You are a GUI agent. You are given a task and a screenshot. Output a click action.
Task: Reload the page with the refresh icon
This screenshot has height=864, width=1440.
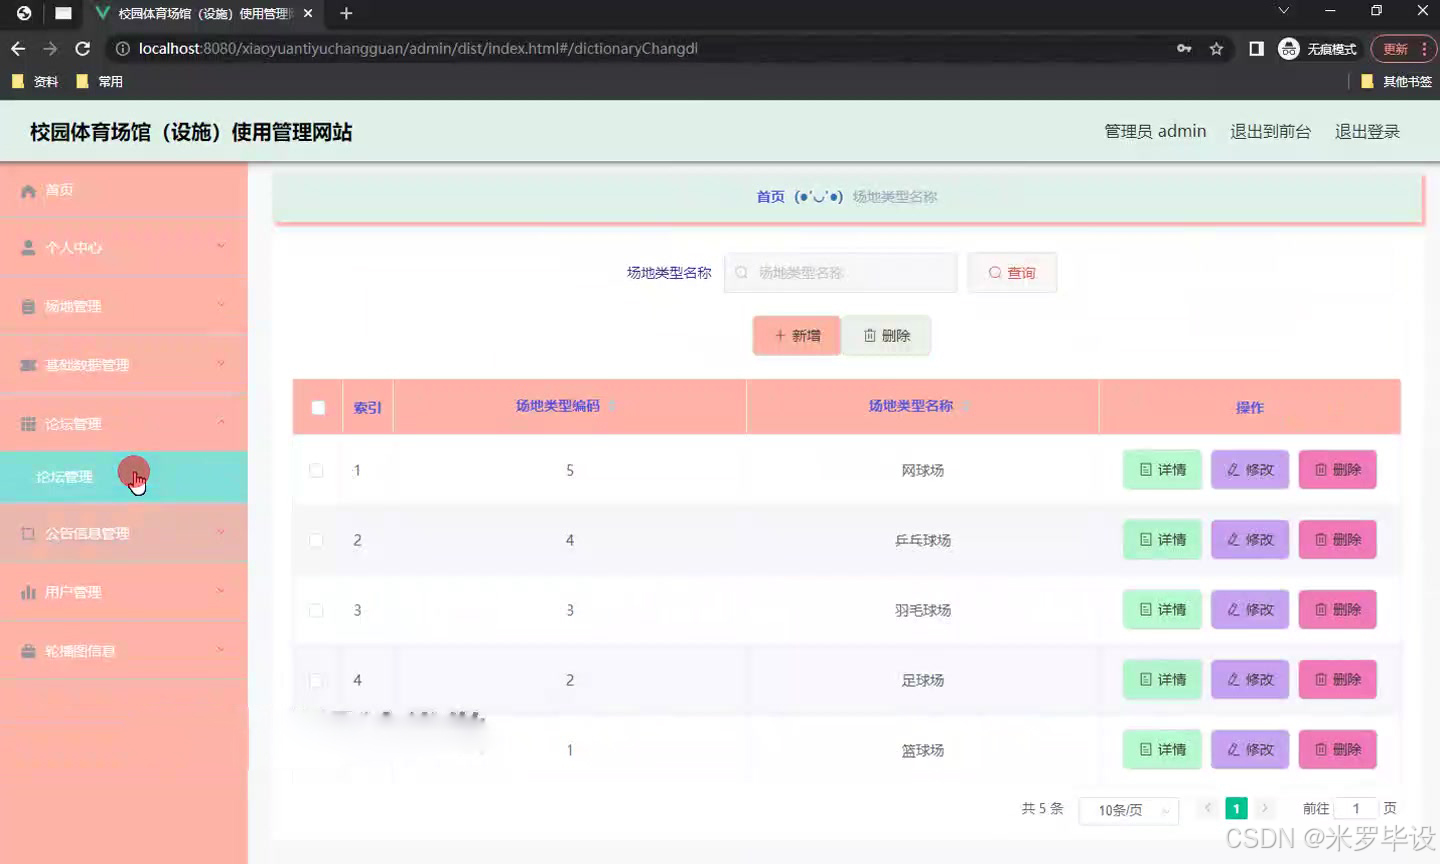click(83, 48)
